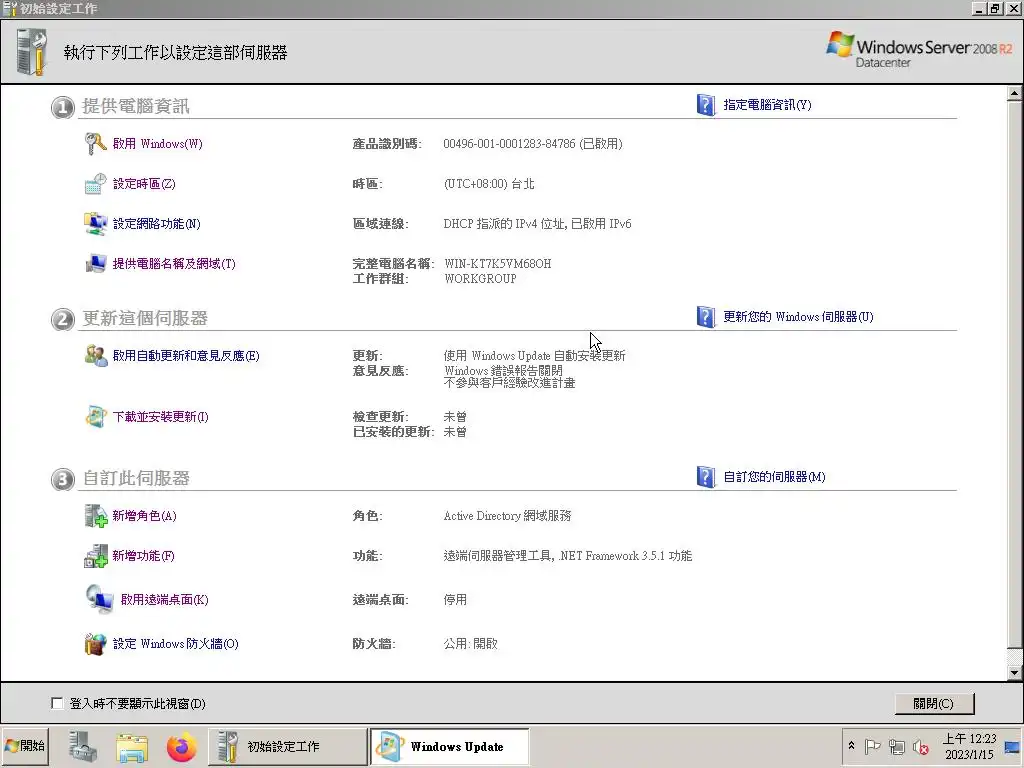Open the 新增角色(A) link
Screen dimensions: 1024x768
(144, 516)
